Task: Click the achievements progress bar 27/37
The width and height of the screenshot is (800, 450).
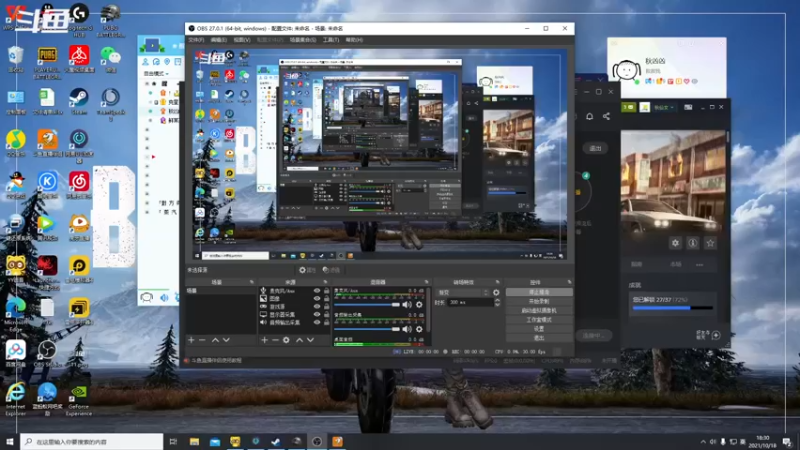Action: [x=672, y=308]
